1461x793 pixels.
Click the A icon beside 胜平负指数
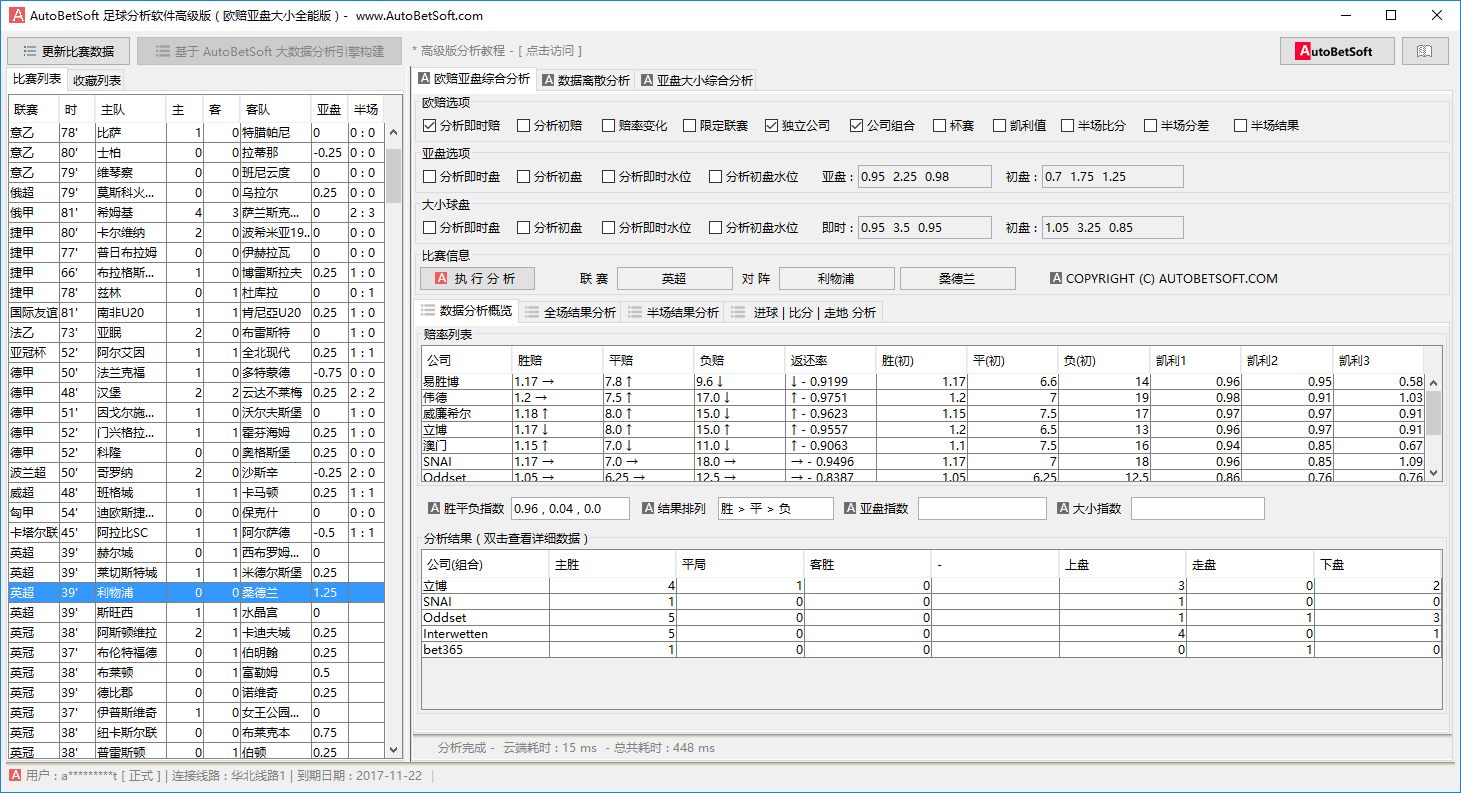click(x=434, y=508)
